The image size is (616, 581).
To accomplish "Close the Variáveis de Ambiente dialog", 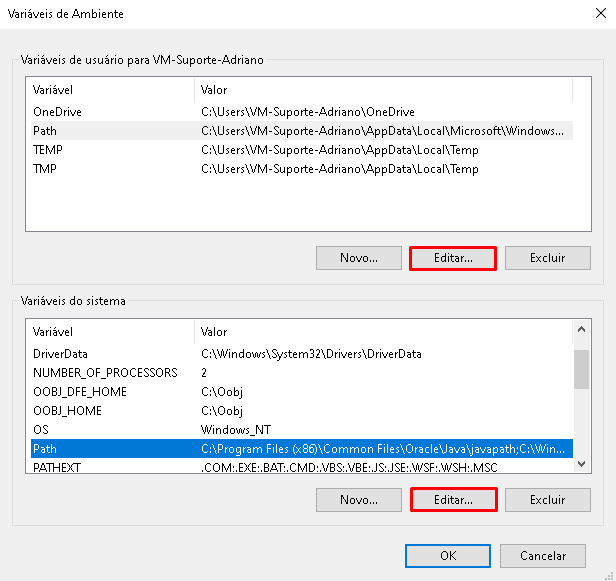I will 601,13.
